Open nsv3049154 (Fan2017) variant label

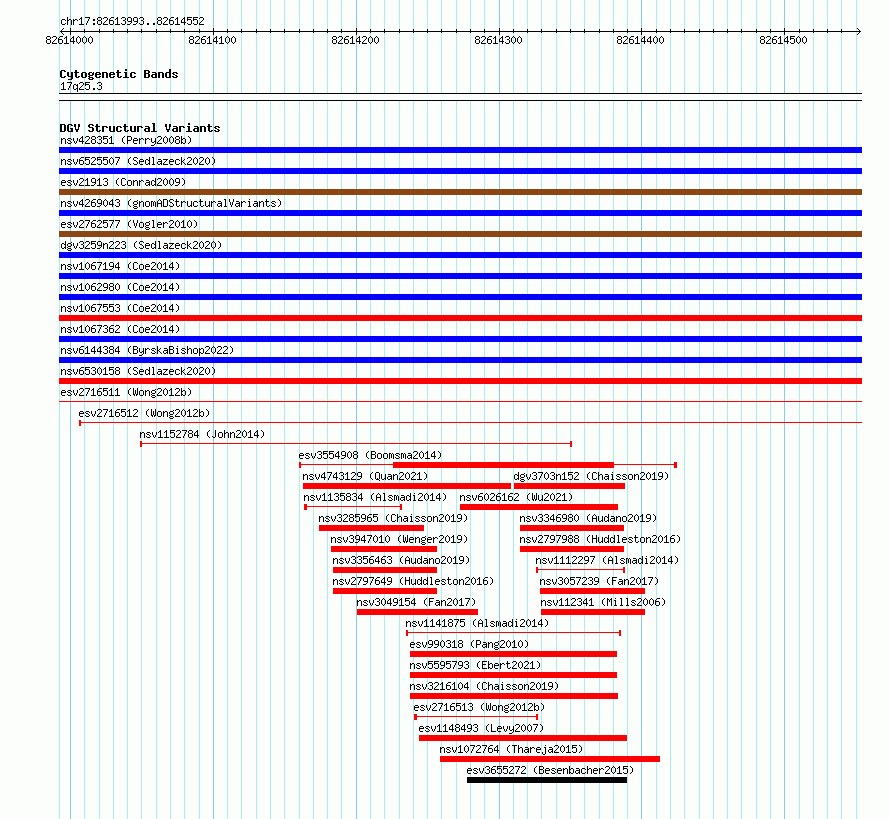(x=416, y=602)
